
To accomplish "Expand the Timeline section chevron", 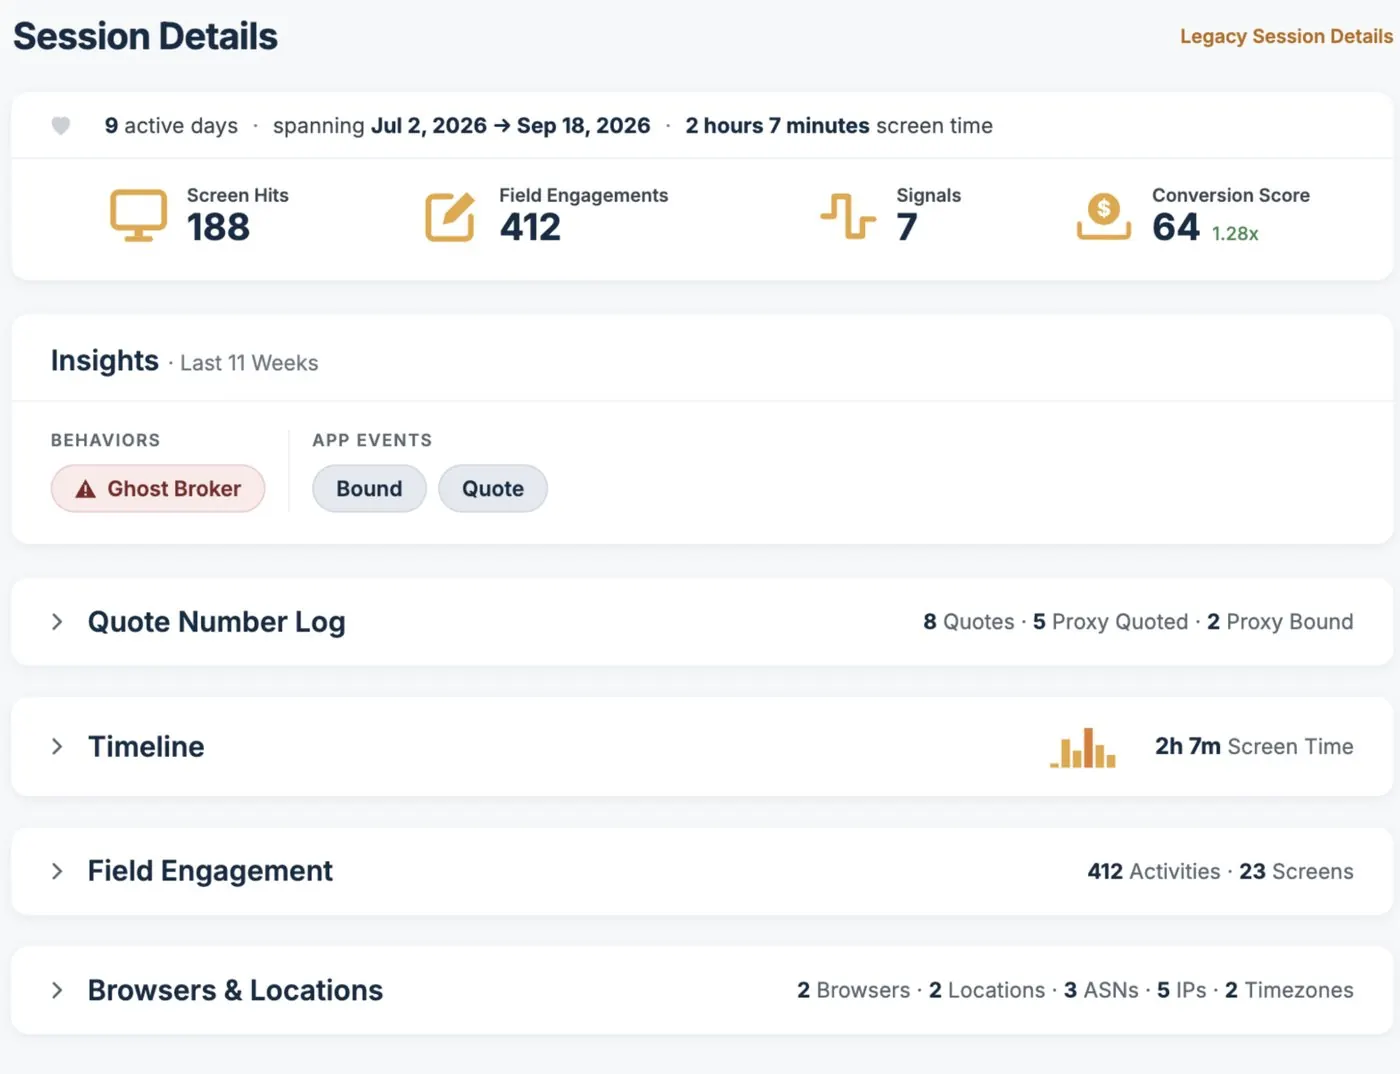I will tap(57, 746).
